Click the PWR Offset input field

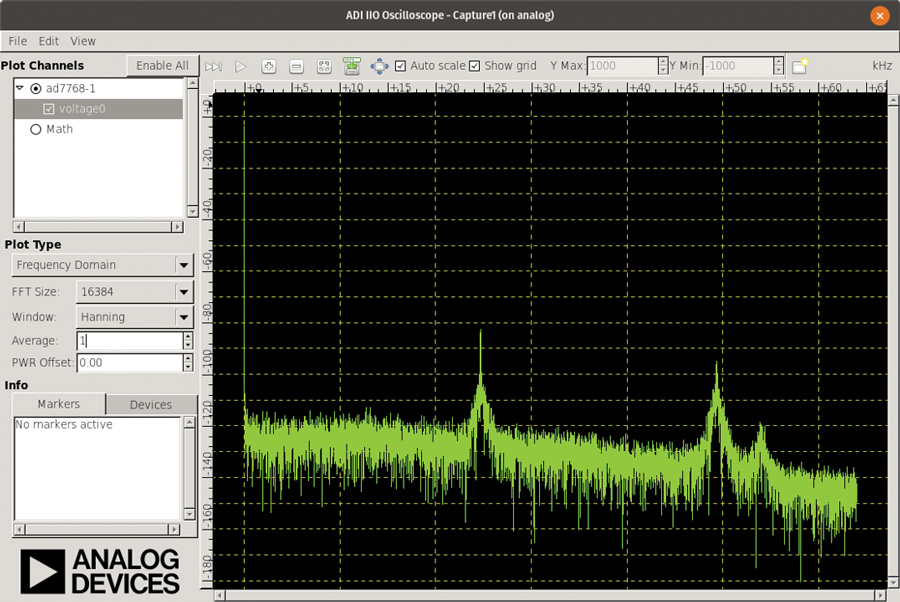tap(128, 363)
